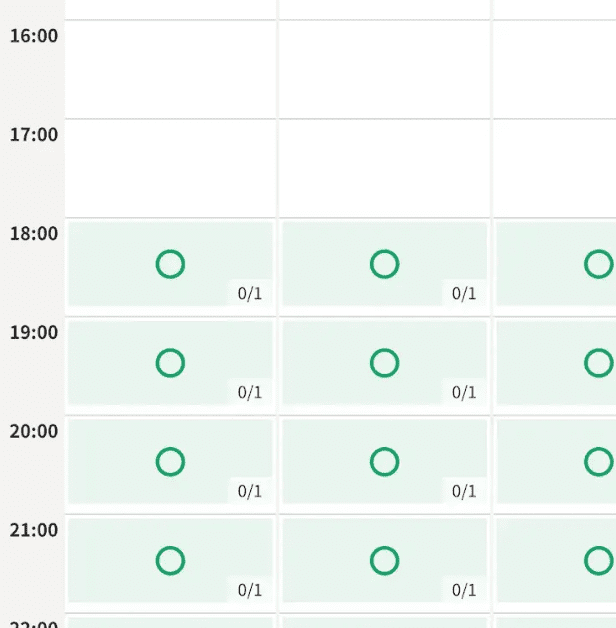The image size is (616, 628).
Task: Choose the 19:00 circle in the middle column
Action: click(384, 363)
